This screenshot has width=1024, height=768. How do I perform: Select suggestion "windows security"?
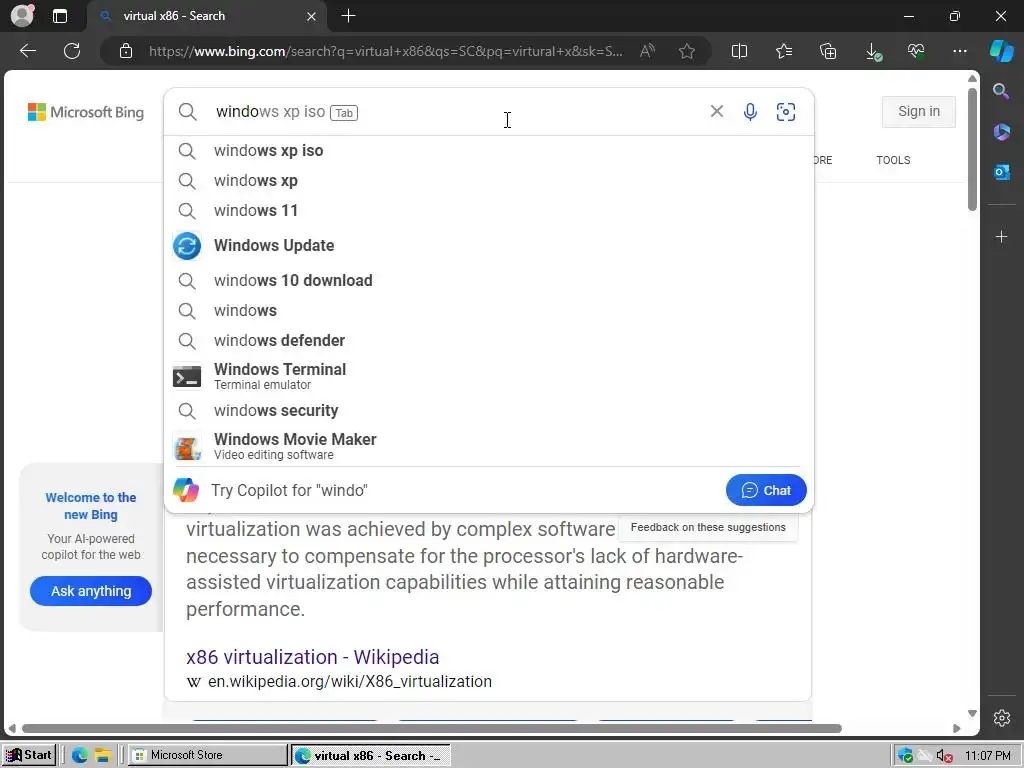click(x=489, y=410)
